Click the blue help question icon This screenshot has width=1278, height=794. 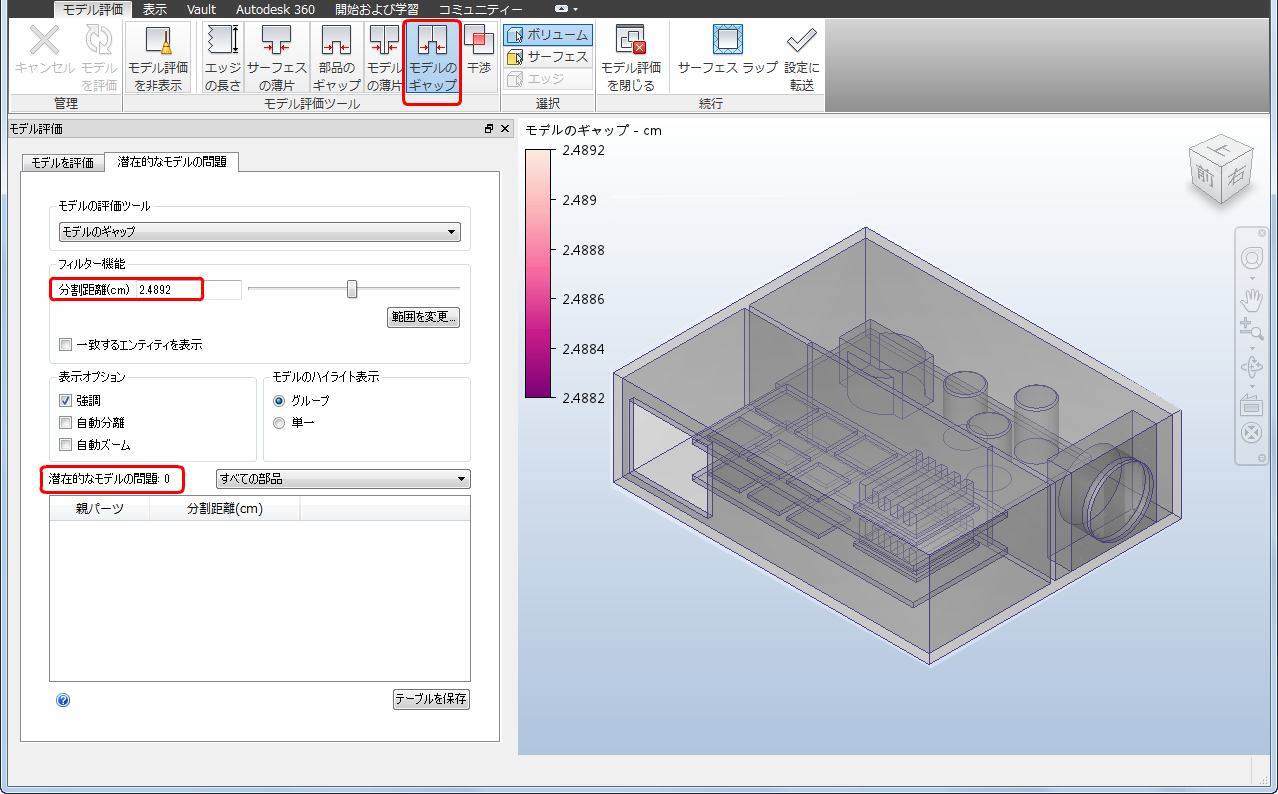point(63,701)
